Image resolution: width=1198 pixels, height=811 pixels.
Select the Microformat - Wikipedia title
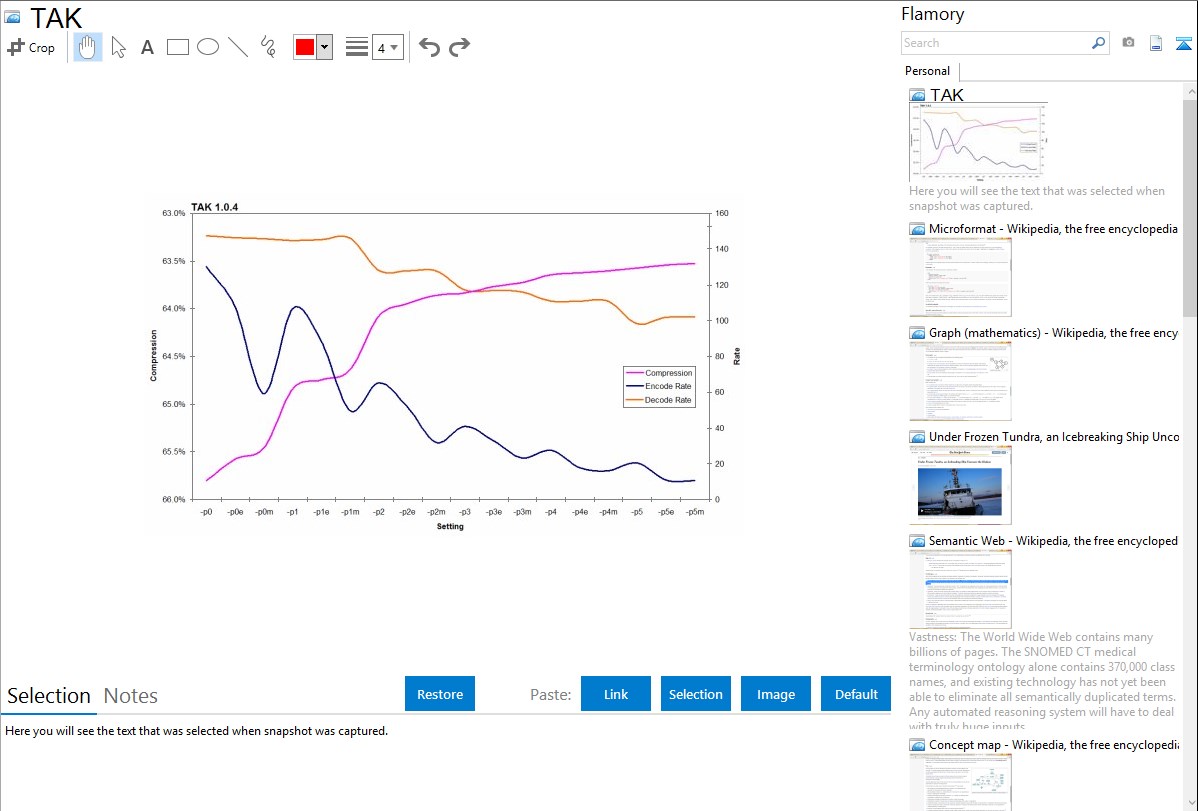pos(1054,229)
